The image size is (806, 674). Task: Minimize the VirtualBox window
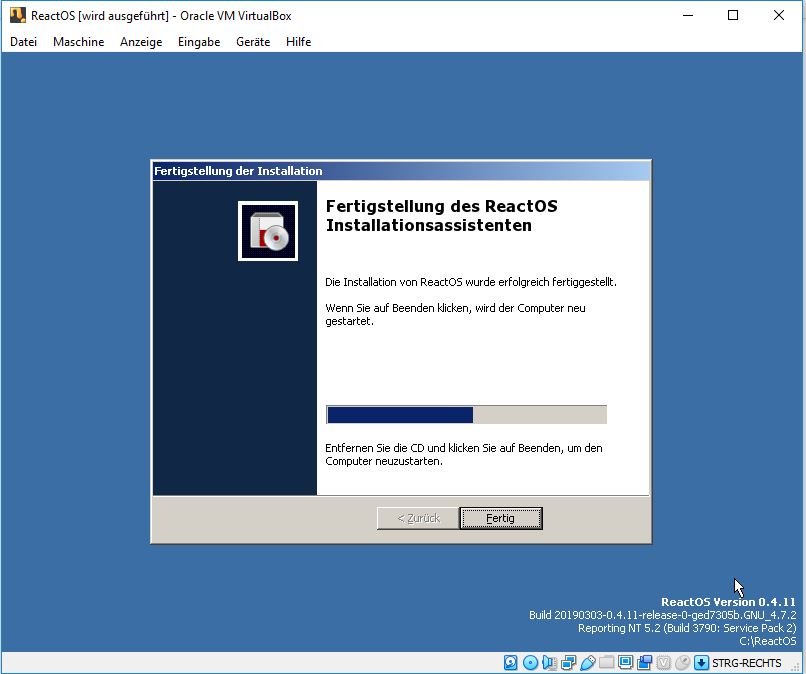click(x=688, y=15)
